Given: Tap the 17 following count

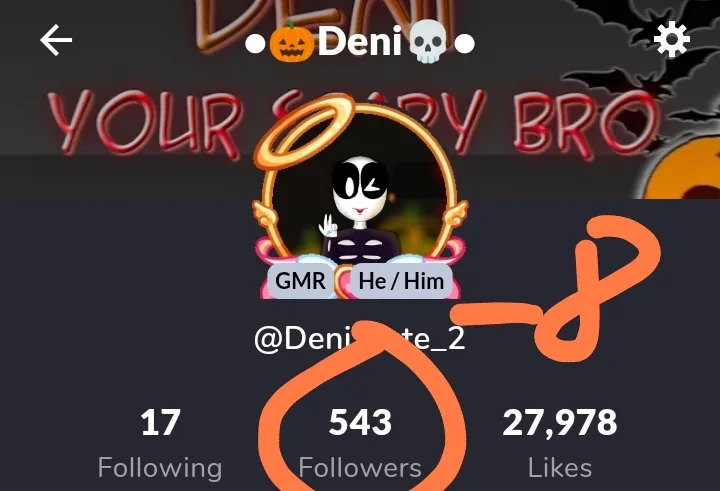Looking at the screenshot, I should coord(160,423).
